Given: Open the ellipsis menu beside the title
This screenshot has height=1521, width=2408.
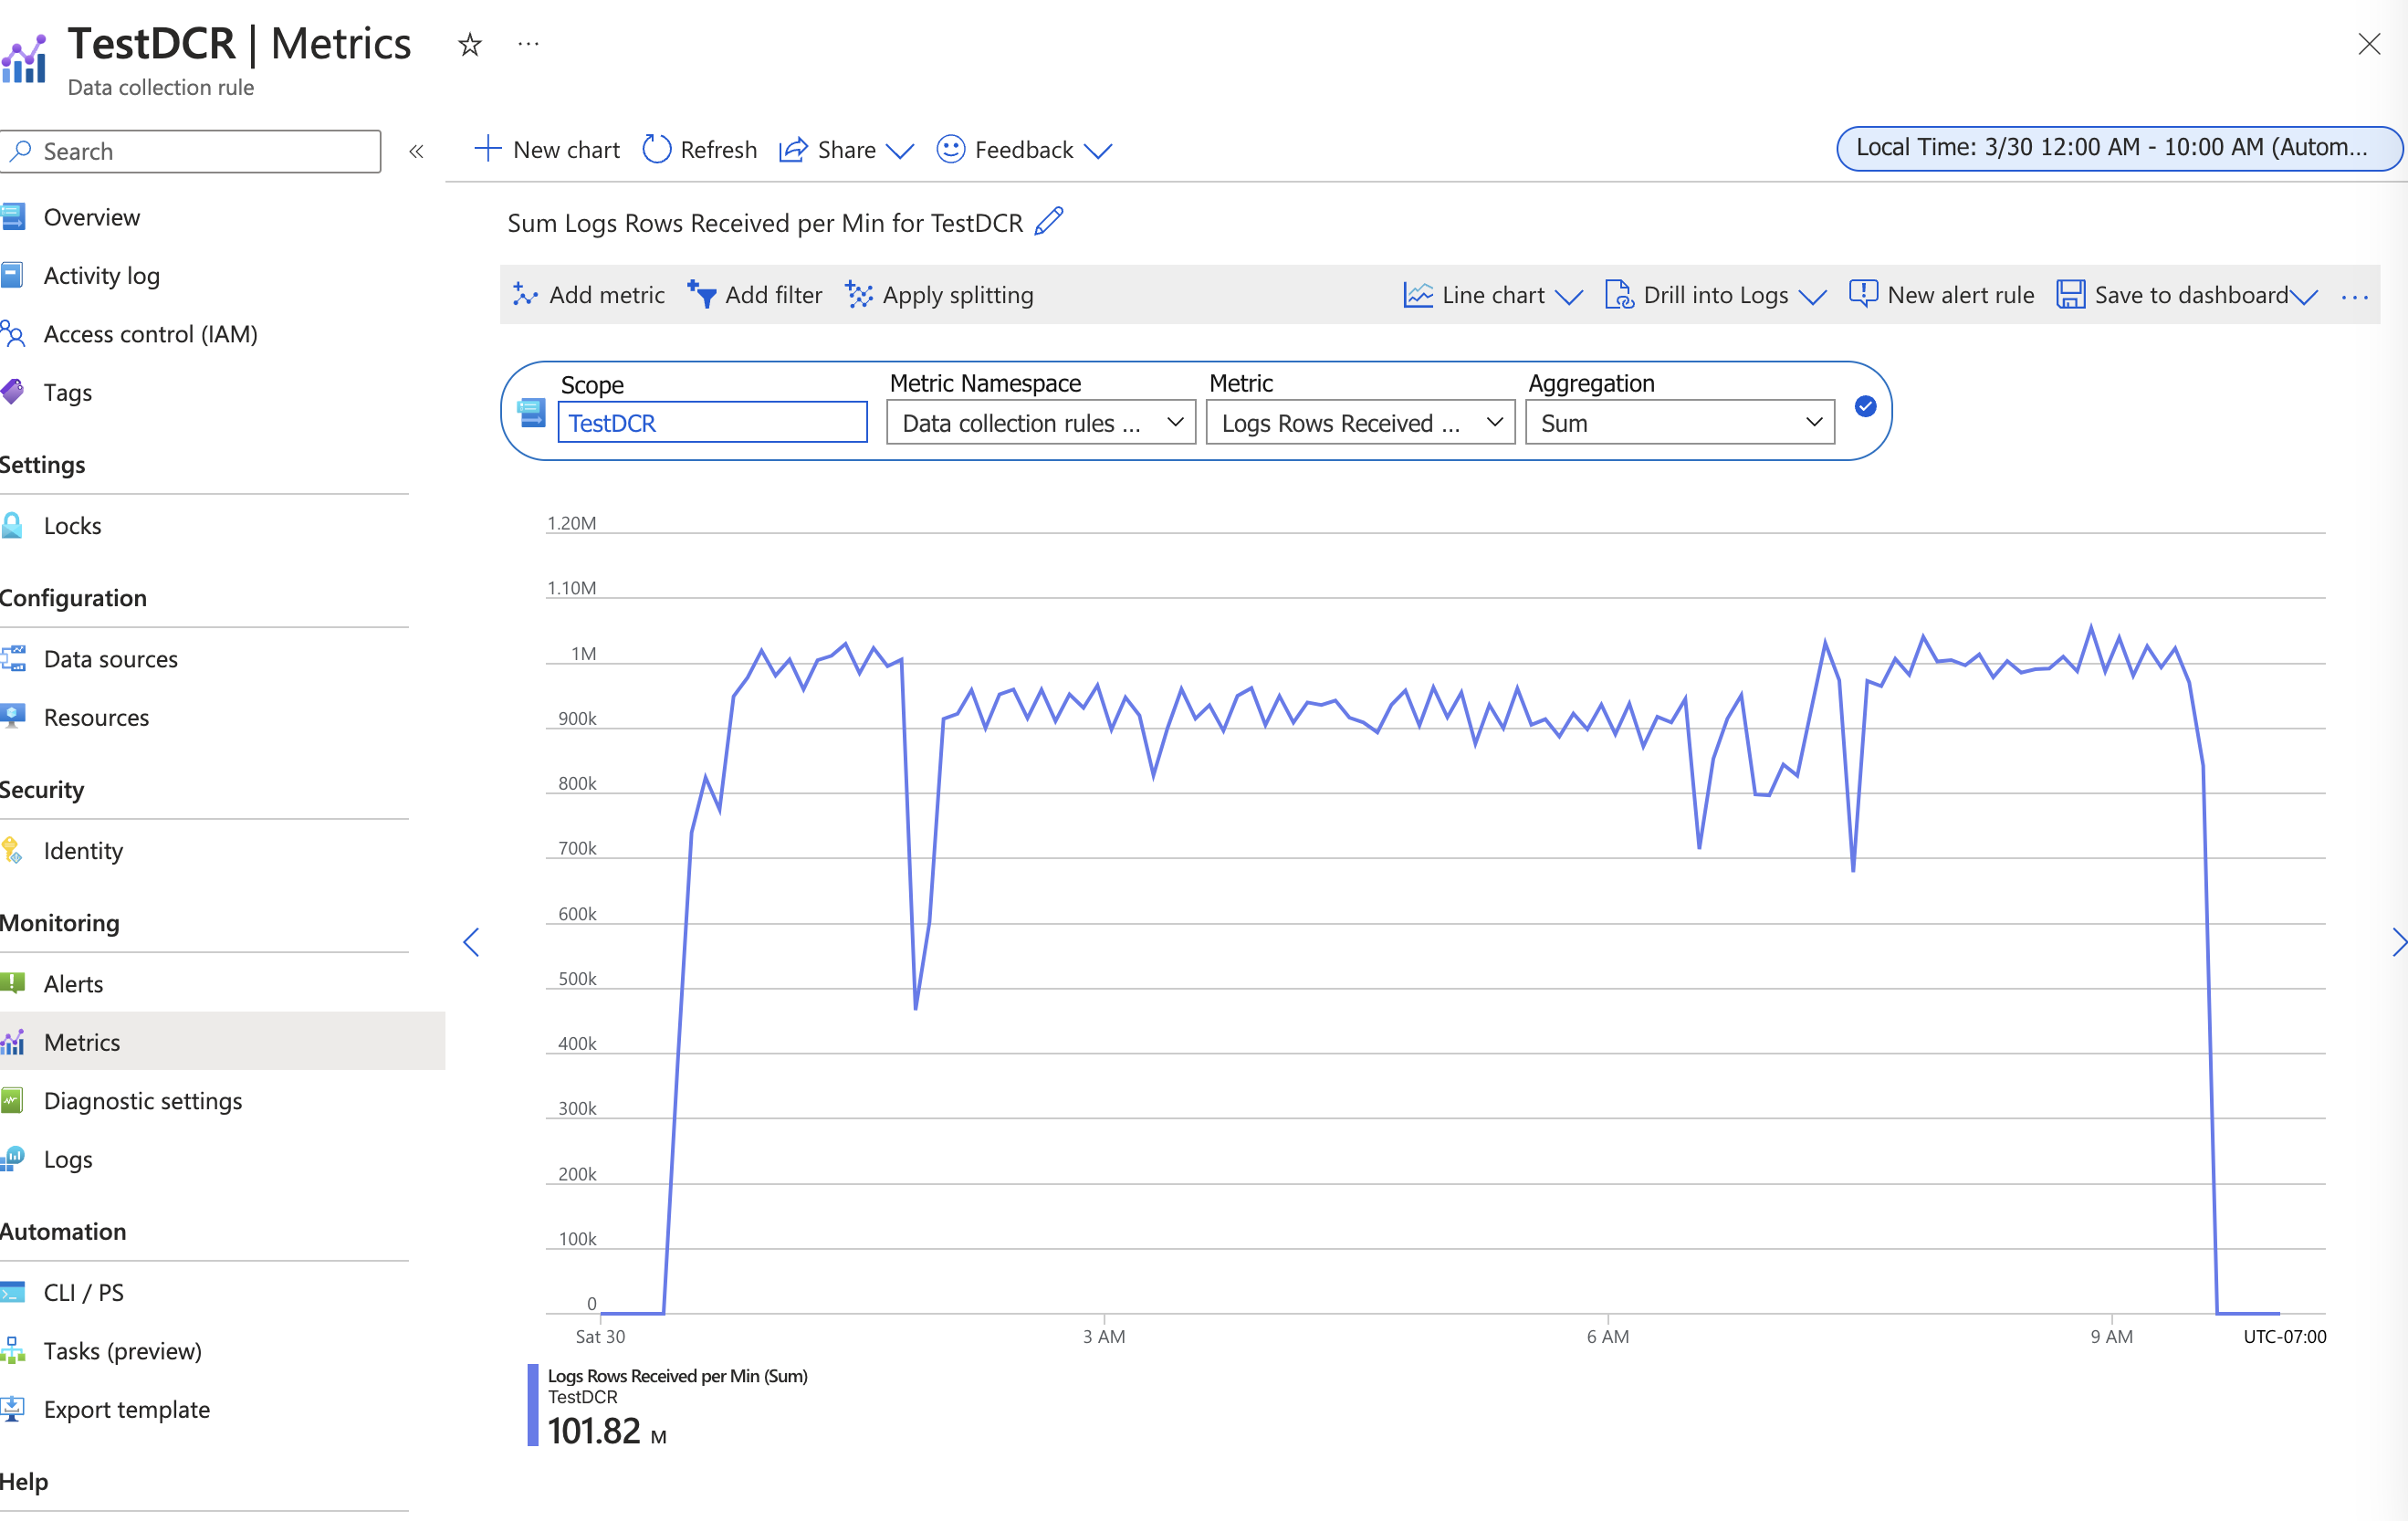Looking at the screenshot, I should tap(528, 44).
